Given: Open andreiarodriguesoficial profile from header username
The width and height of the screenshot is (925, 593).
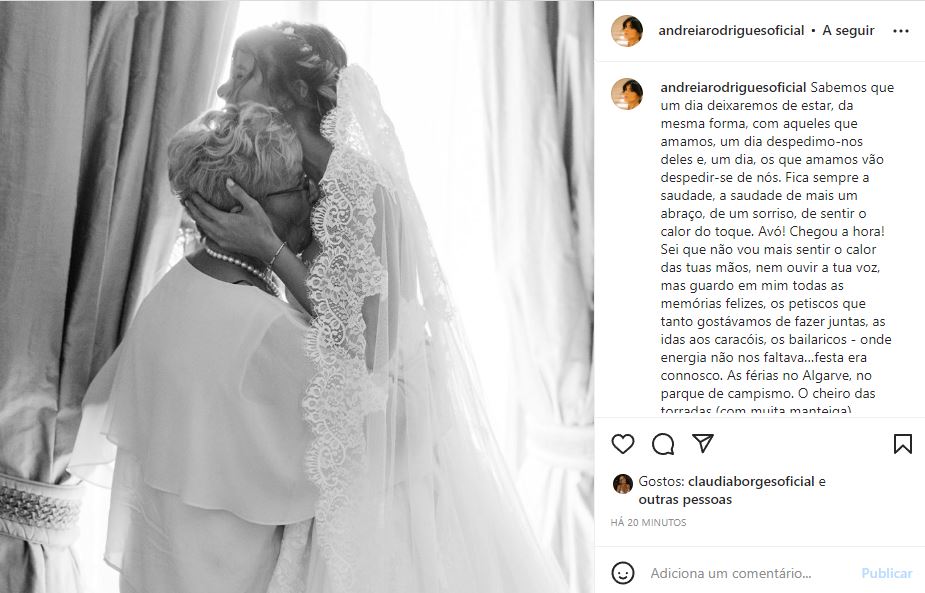Looking at the screenshot, I should pos(731,31).
